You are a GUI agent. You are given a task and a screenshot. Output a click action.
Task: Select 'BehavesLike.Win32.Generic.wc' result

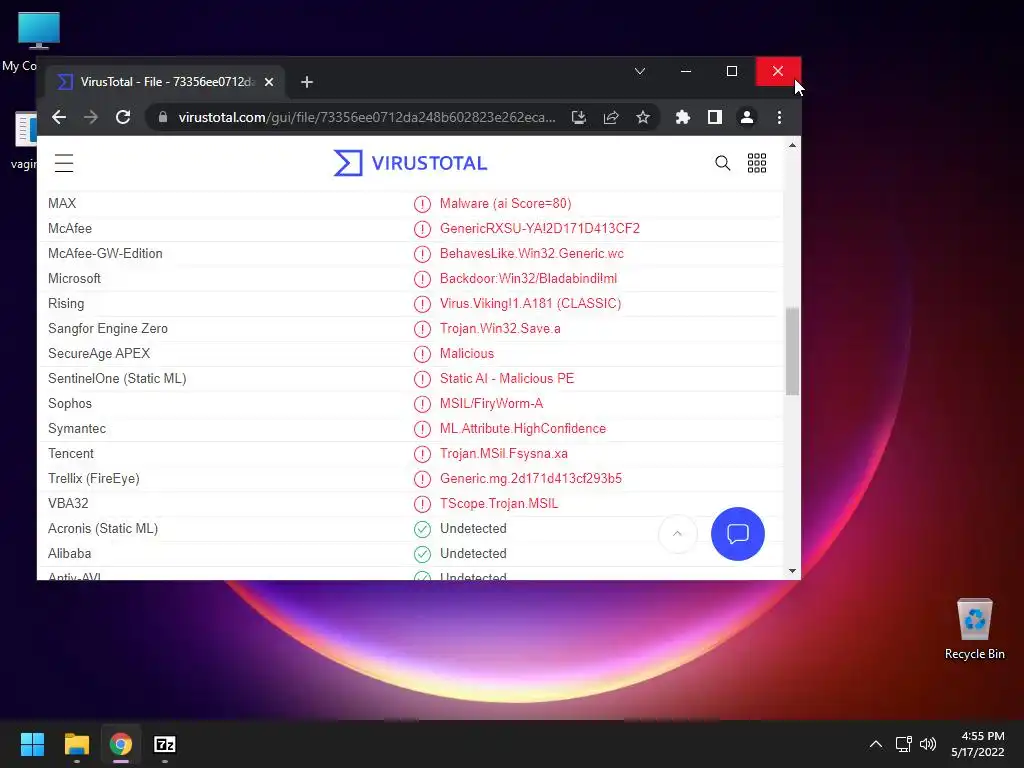(532, 253)
